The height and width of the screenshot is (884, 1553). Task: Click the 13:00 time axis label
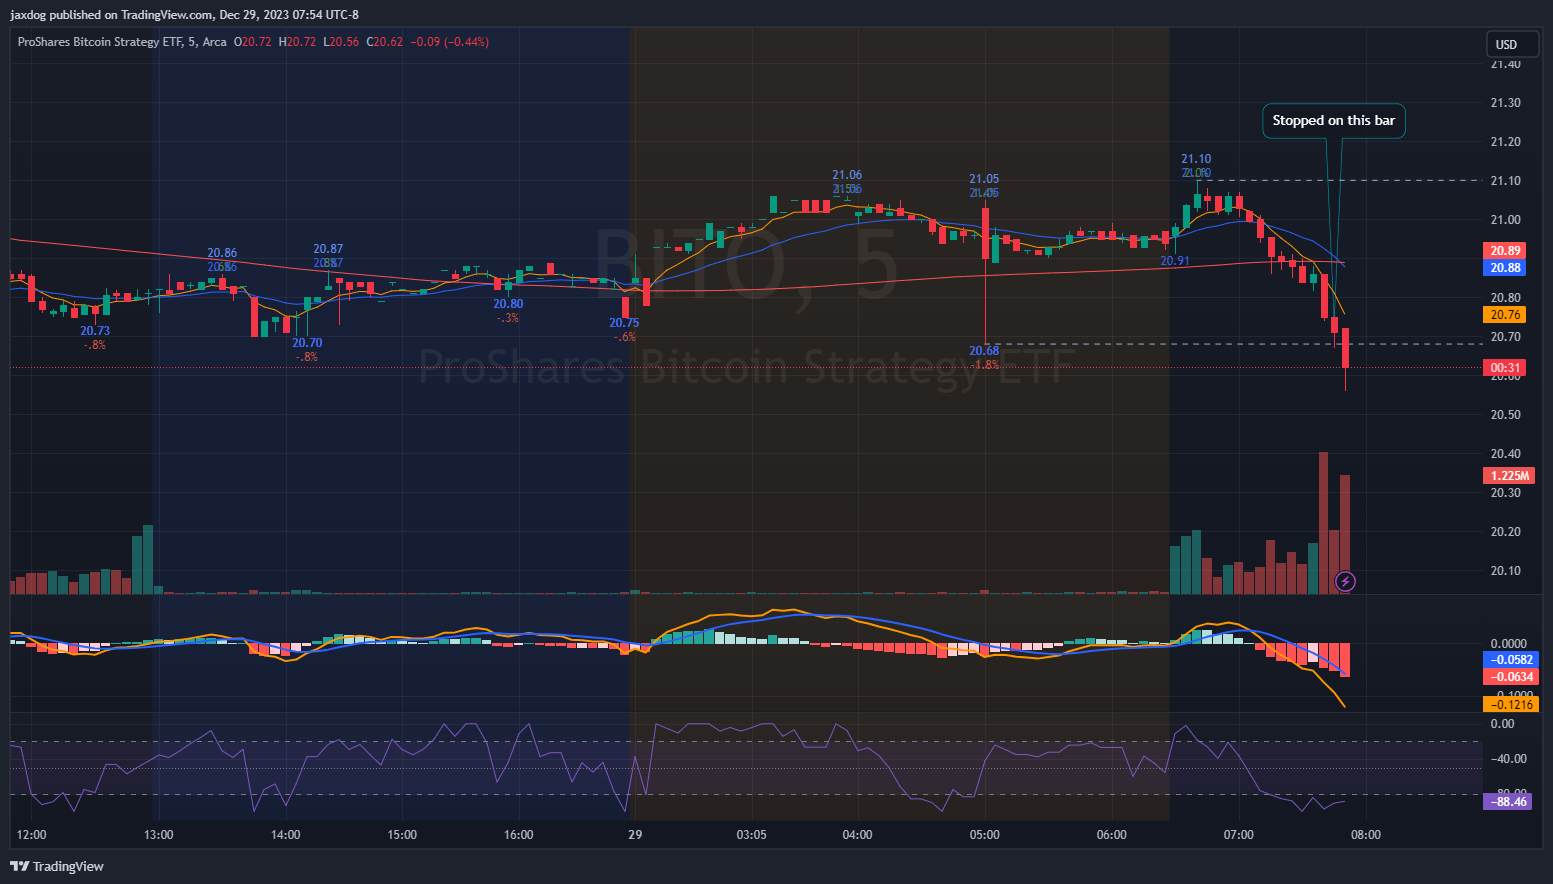[158, 835]
